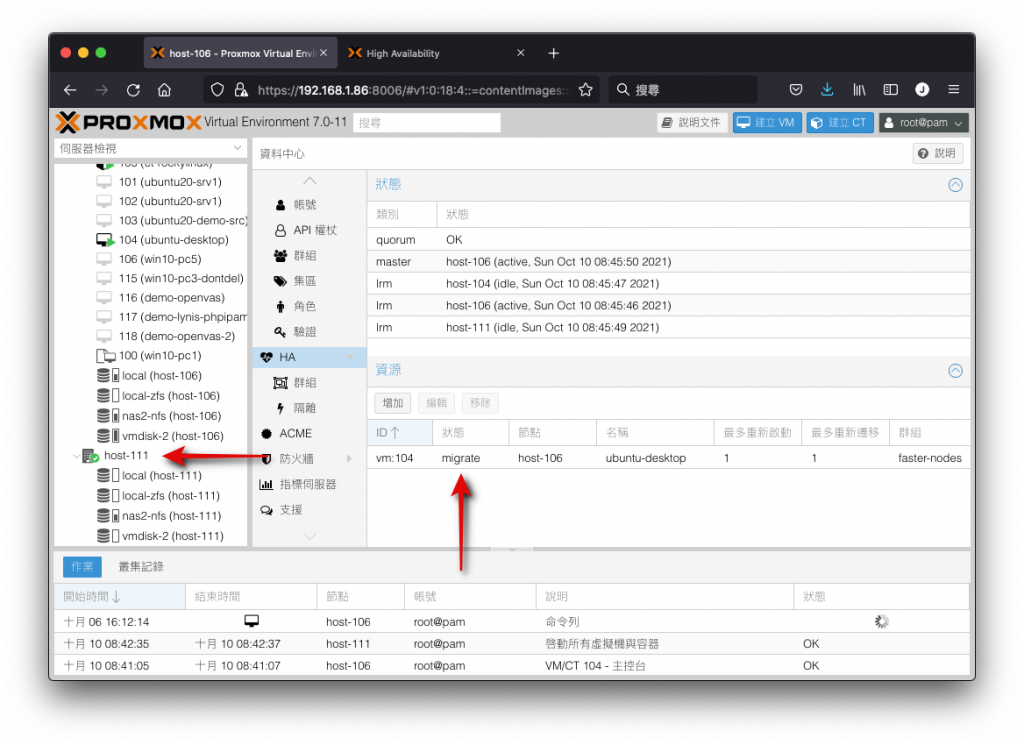The image size is (1024, 745).
Task: Open the ACME menu item
Action: point(310,434)
